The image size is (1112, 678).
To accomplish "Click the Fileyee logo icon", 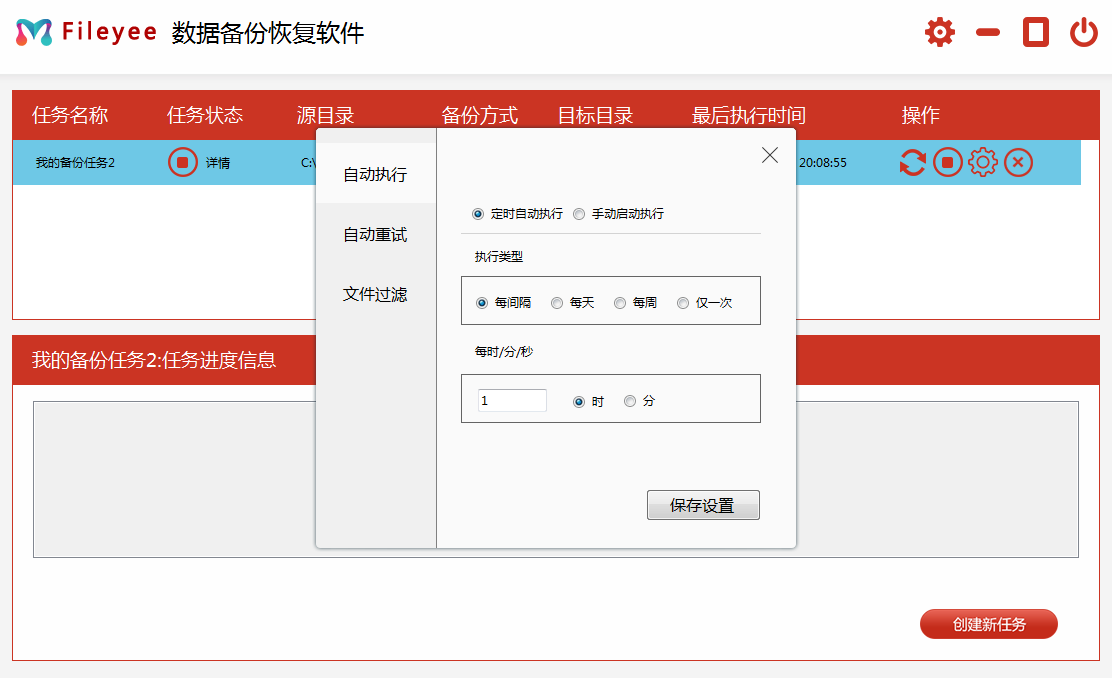I will 34,32.
